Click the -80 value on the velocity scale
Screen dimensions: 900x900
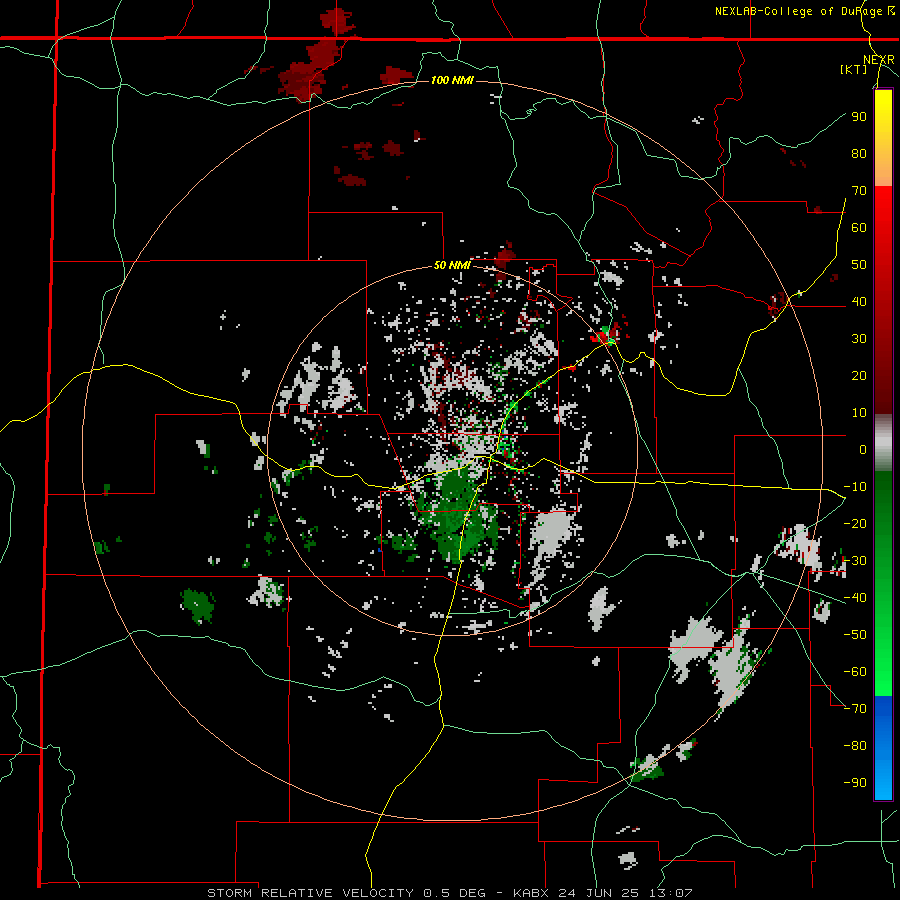(855, 746)
